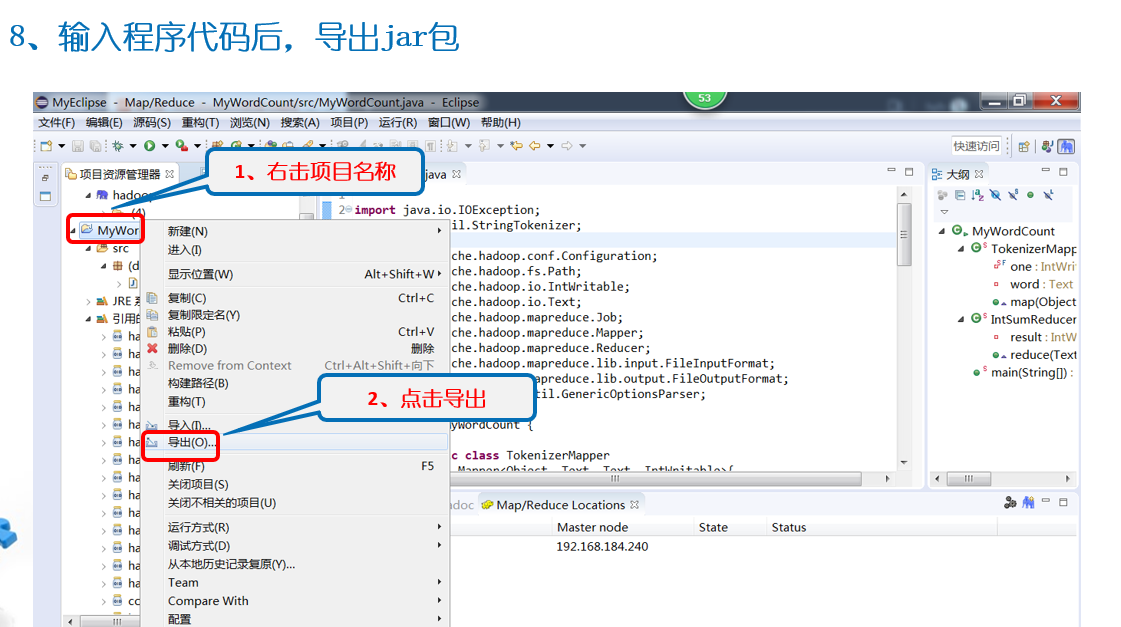Click the Forward navigation arrow icon

click(567, 146)
